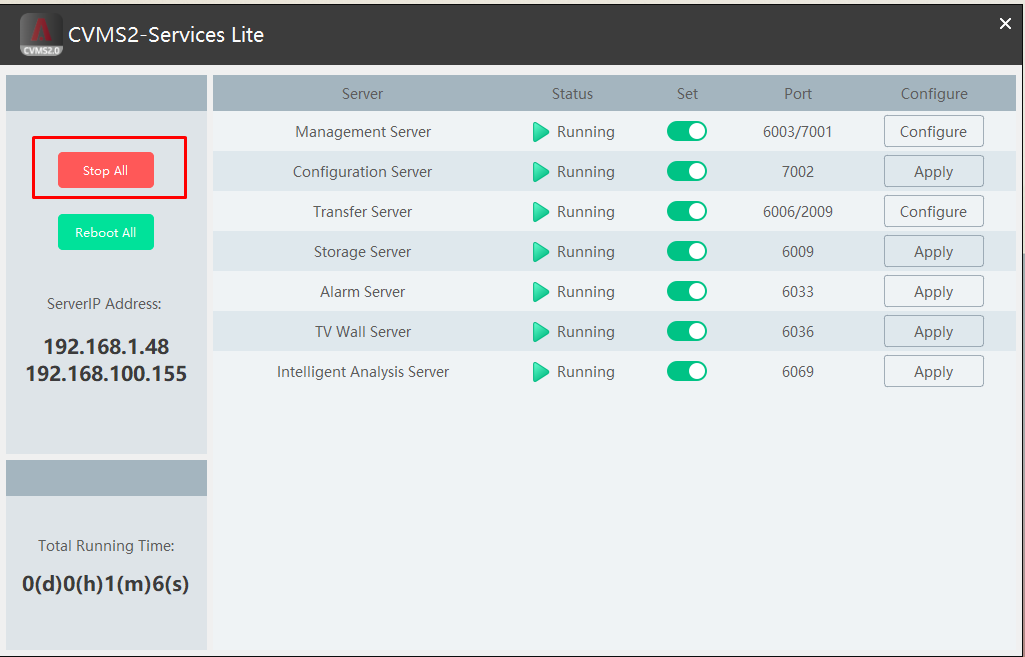Click the Stop All button
Image resolution: width=1025 pixels, height=657 pixels.
pos(106,170)
